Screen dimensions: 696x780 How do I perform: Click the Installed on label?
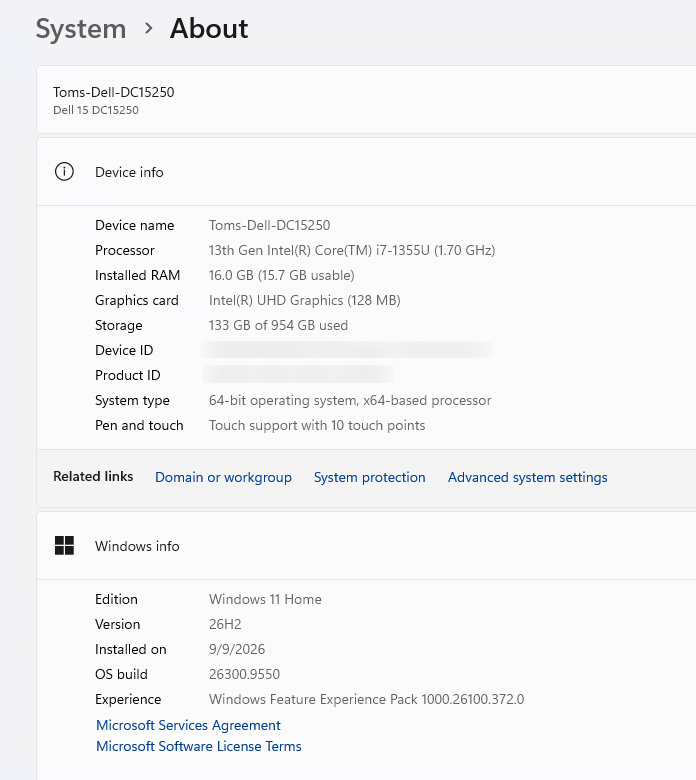[x=131, y=649]
